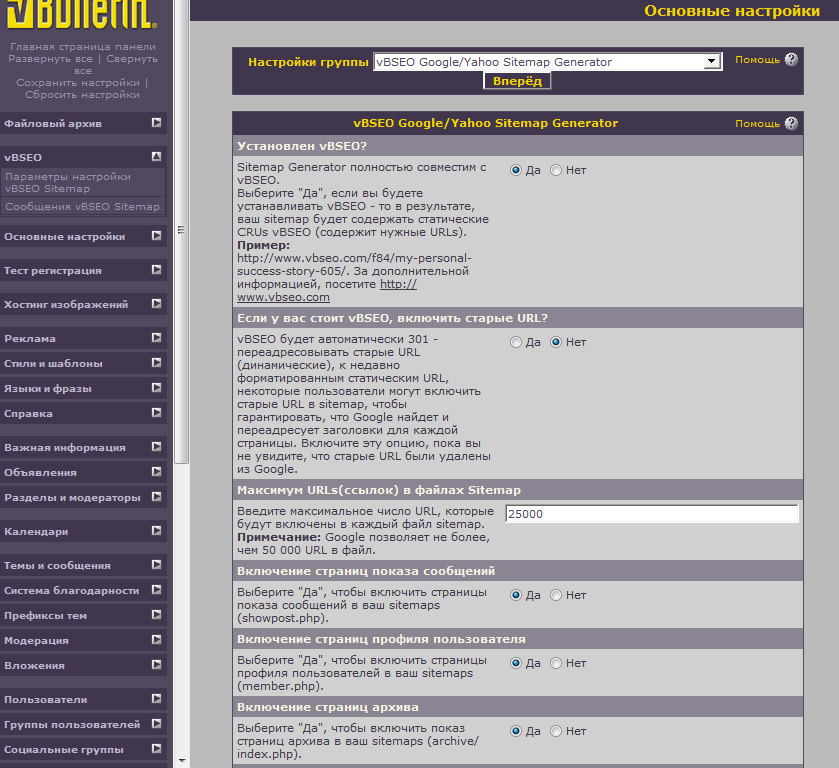
Task: Click the Группы пользователей arrow icon
Action: click(x=156, y=724)
